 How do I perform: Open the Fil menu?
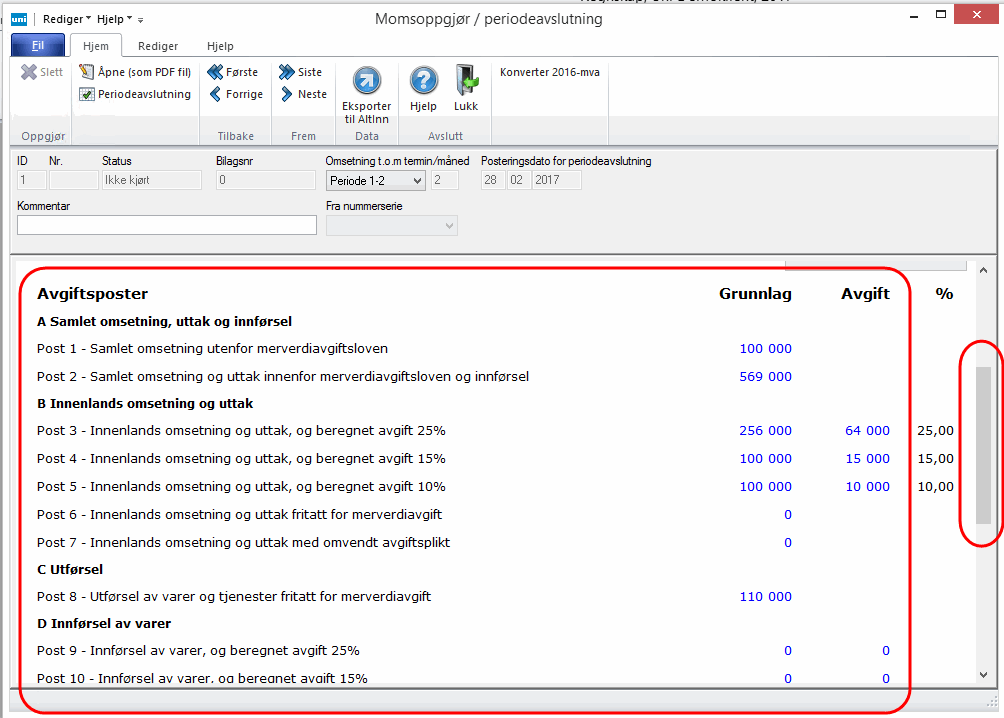(x=38, y=46)
